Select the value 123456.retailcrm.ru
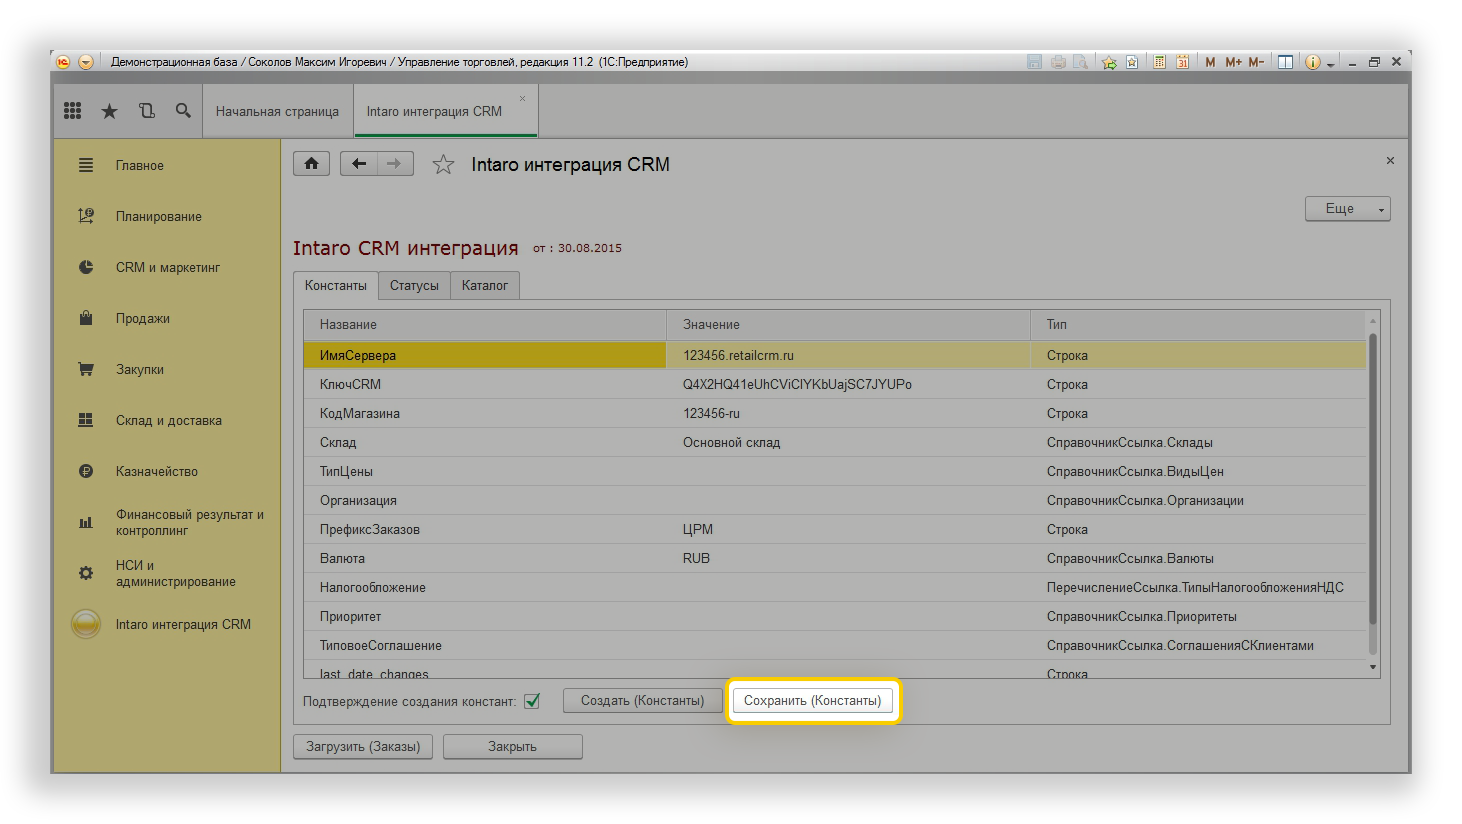 (738, 355)
